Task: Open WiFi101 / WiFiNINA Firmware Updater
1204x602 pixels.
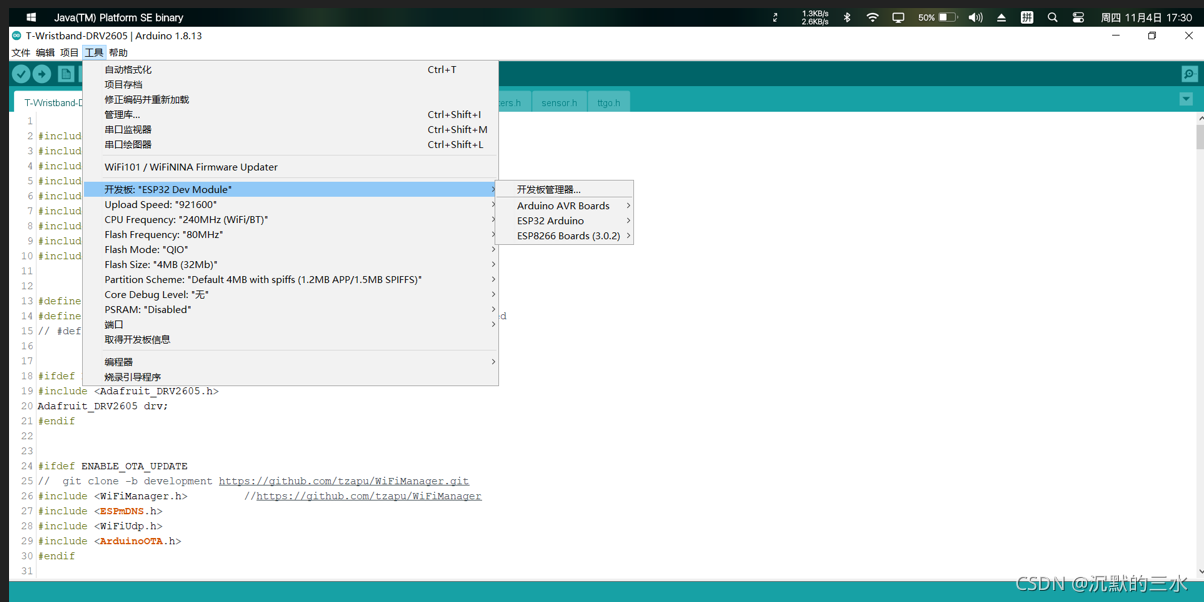Action: coord(291,167)
